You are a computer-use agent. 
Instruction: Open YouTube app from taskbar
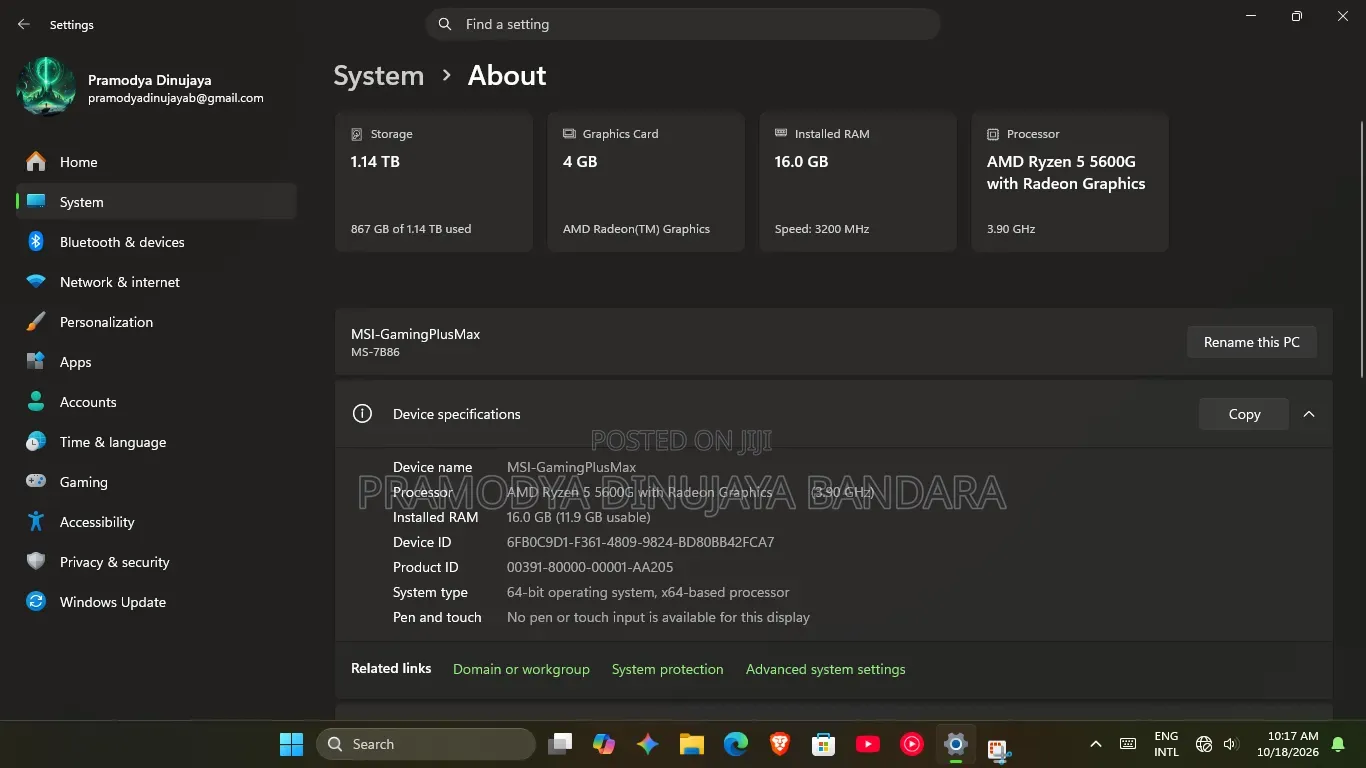click(x=868, y=744)
